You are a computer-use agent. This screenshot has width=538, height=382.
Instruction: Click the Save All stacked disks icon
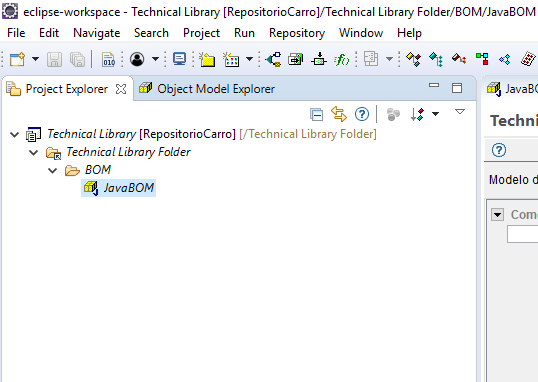tap(78, 59)
